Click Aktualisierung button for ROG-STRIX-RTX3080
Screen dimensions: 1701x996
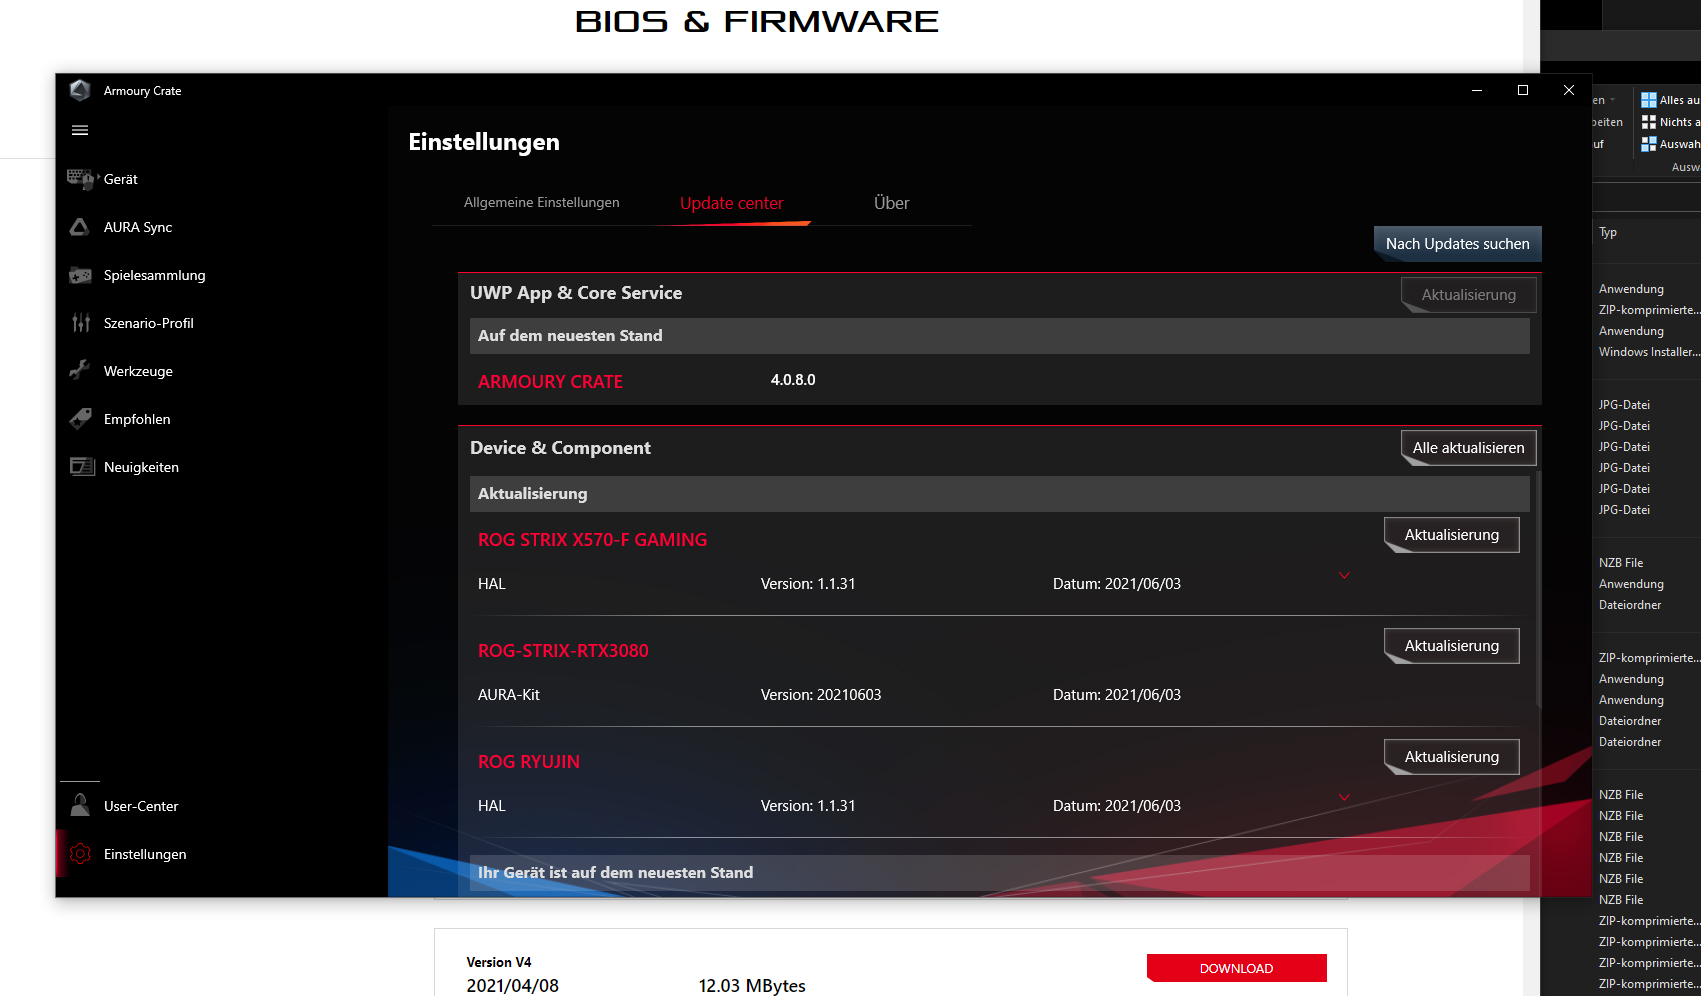1451,646
